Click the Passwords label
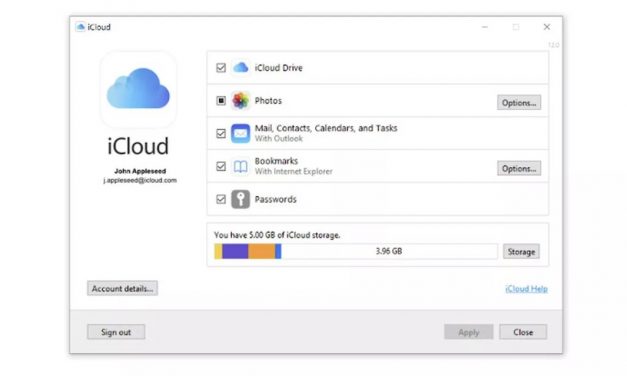The image size is (627, 376). pyautogui.click(x=276, y=199)
